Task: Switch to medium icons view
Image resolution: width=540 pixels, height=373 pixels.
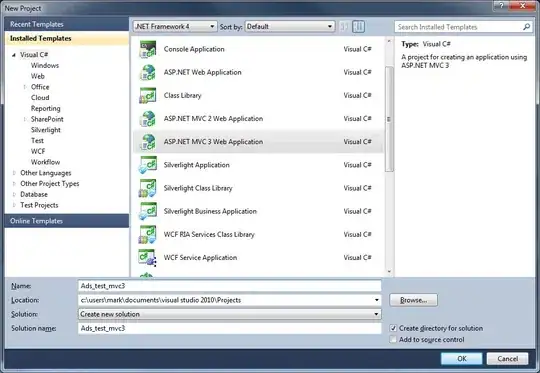Action: (x=359, y=27)
